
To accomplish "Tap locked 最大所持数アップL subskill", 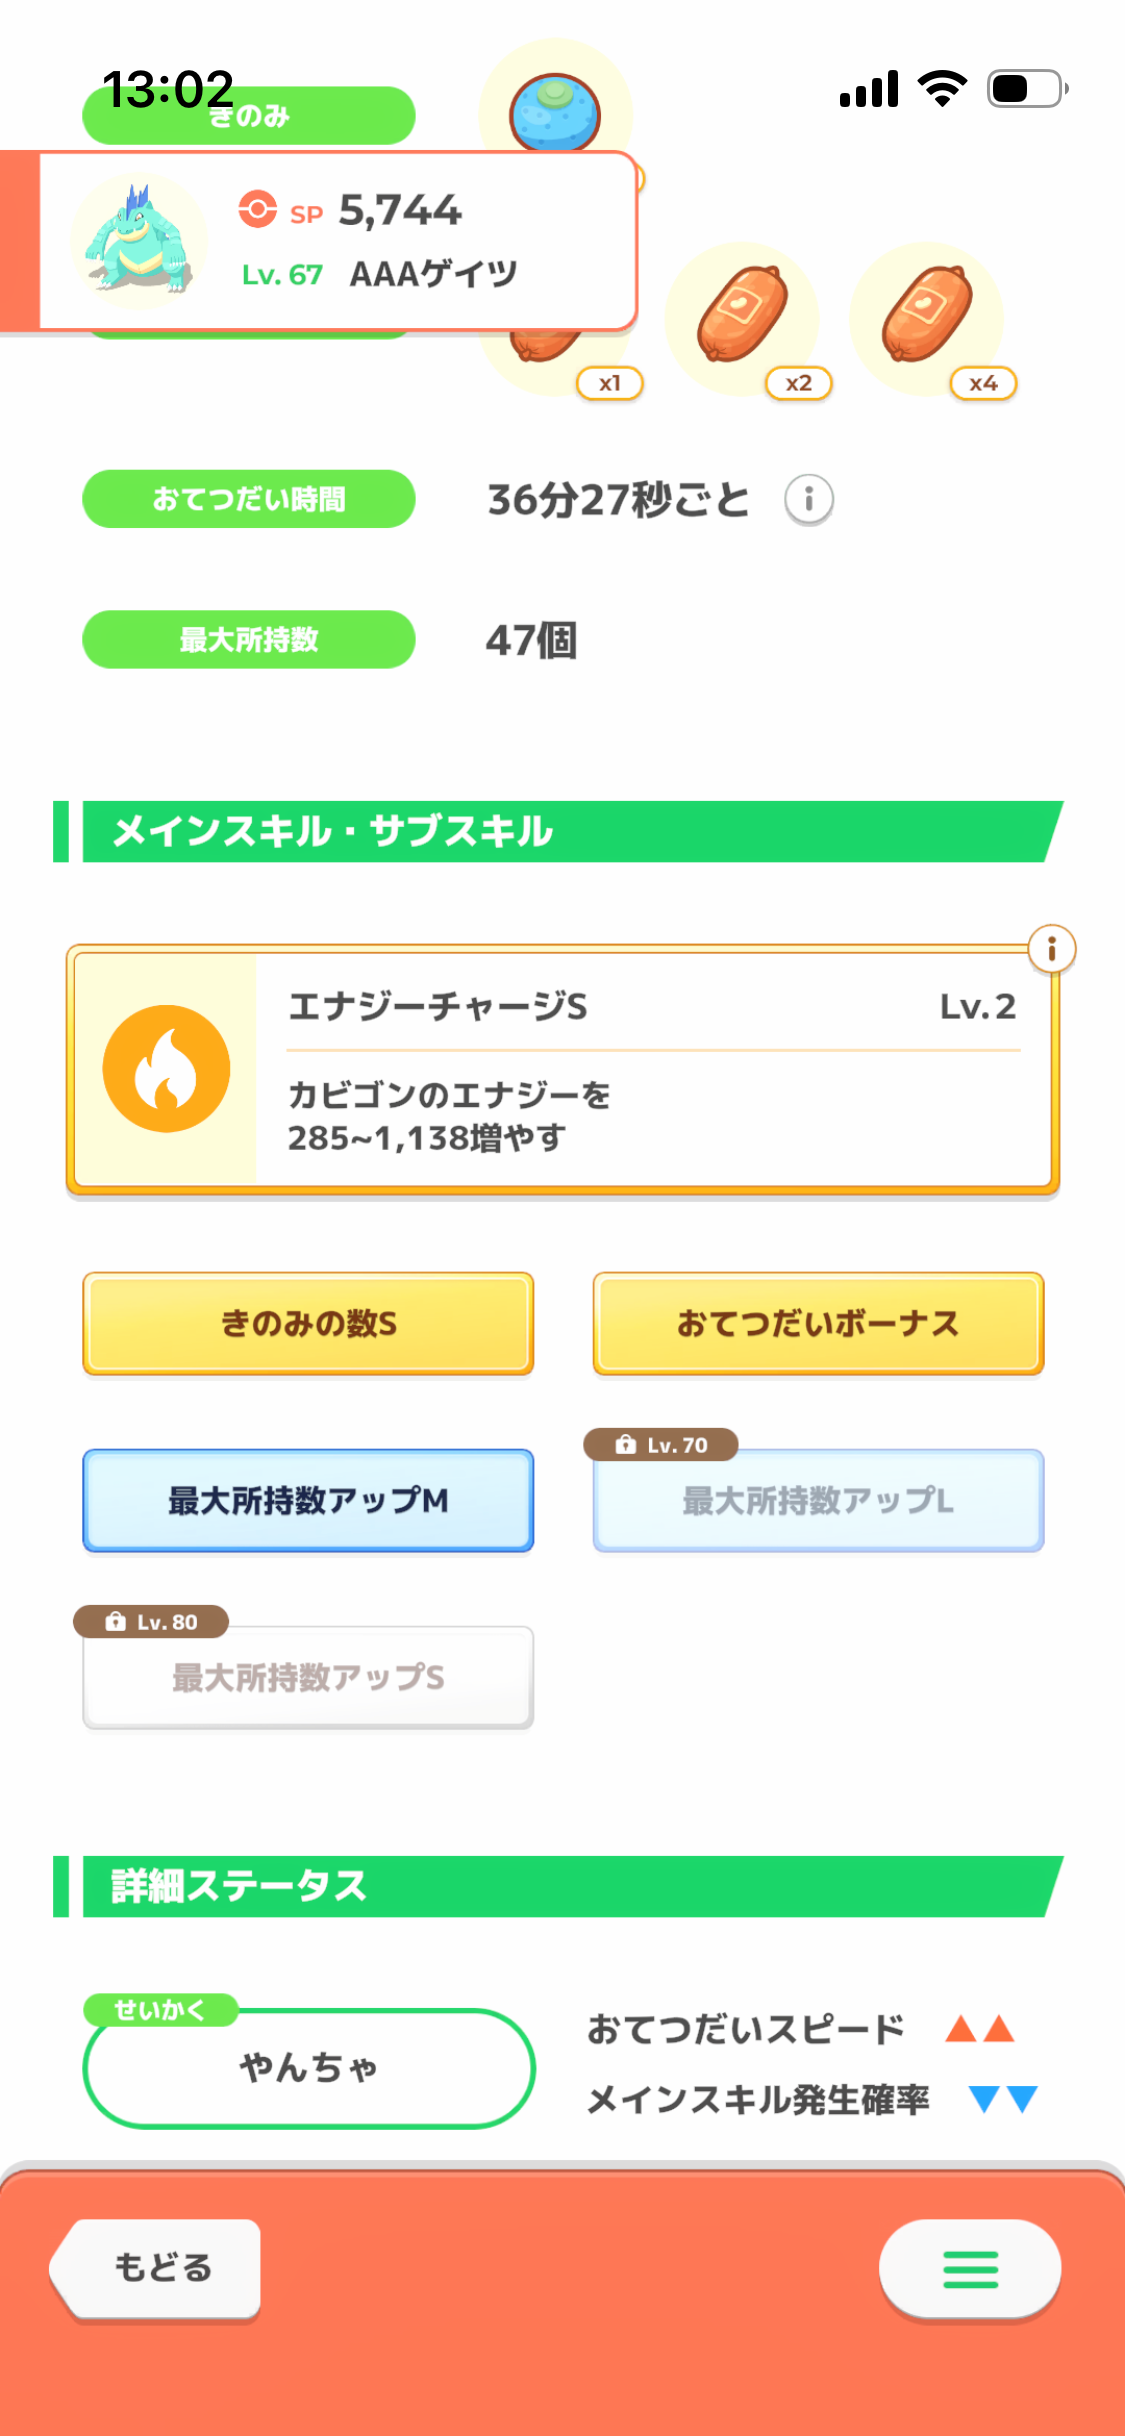I will point(818,1501).
